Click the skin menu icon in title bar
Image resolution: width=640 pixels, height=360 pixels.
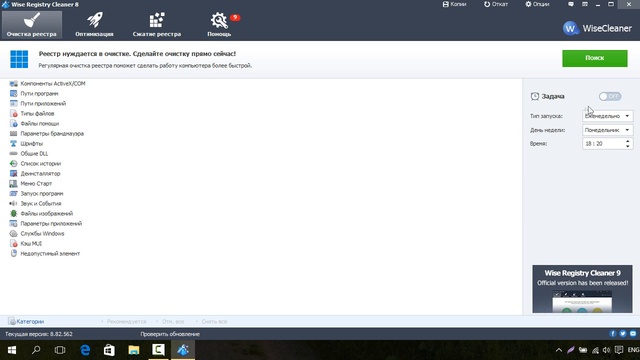(584, 4)
